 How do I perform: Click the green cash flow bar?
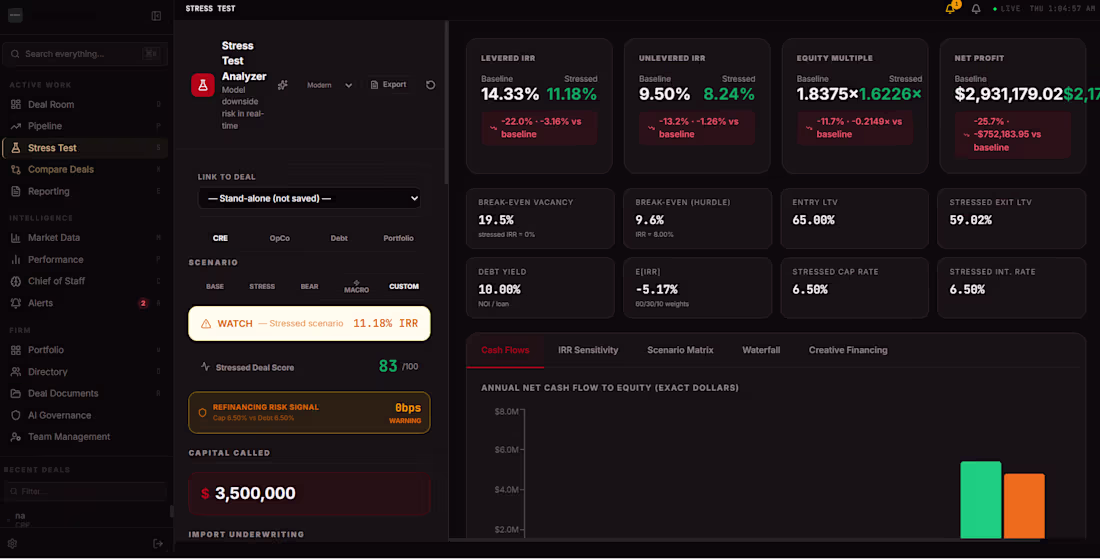tap(980, 500)
